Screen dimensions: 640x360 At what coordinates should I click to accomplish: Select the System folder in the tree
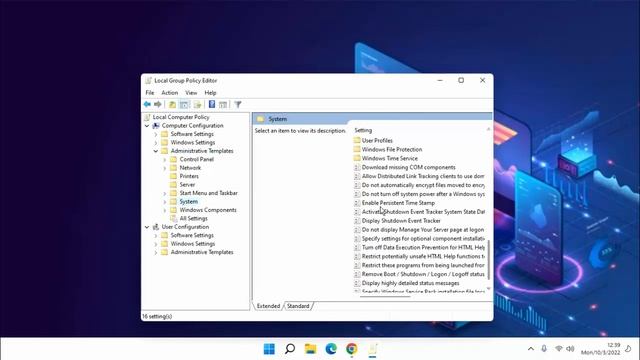pyautogui.click(x=189, y=202)
